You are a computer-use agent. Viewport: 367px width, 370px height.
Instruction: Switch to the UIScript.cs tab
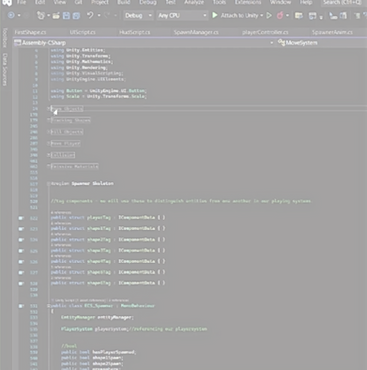(83, 32)
